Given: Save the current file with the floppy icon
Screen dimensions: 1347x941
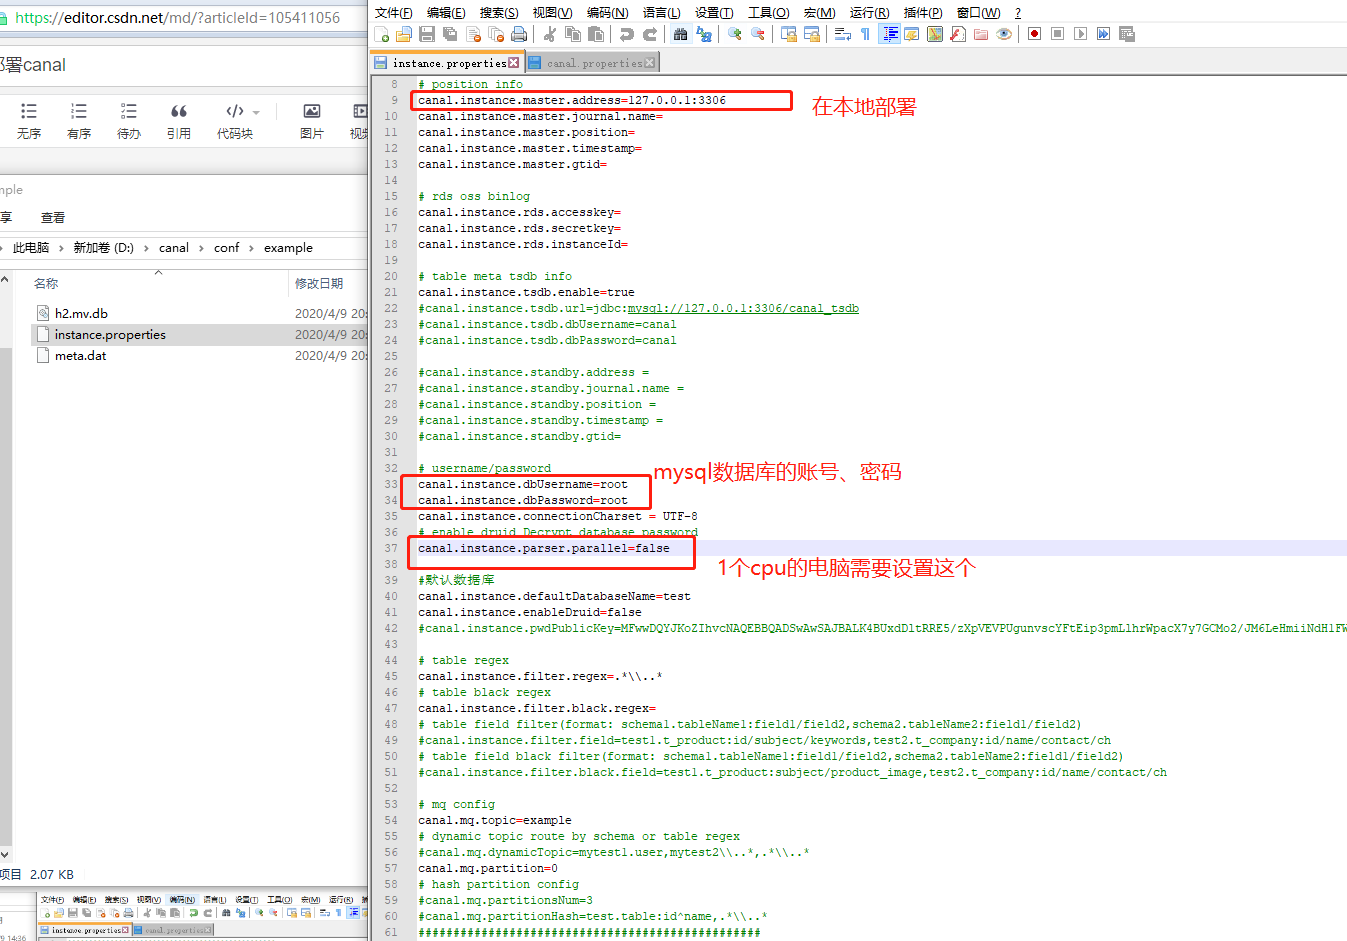Looking at the screenshot, I should click(x=426, y=34).
